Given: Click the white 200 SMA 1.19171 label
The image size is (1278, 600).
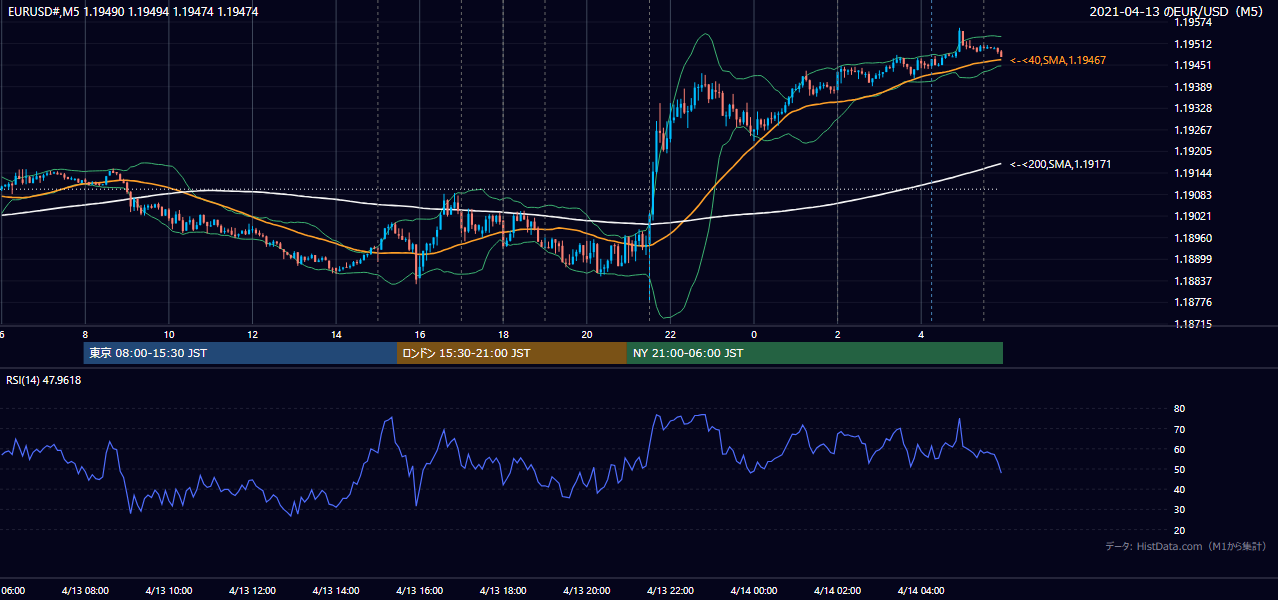Looking at the screenshot, I should click(1061, 164).
